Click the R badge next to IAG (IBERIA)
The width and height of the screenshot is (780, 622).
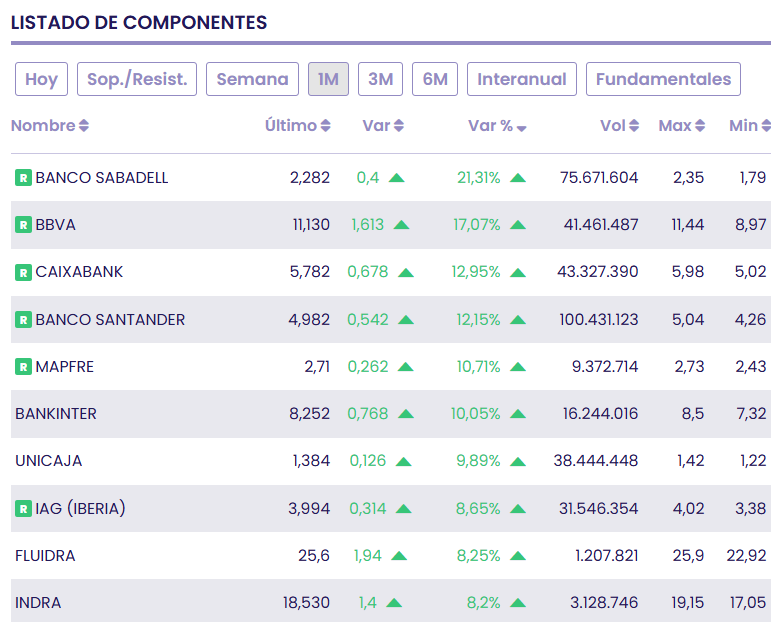[23, 509]
